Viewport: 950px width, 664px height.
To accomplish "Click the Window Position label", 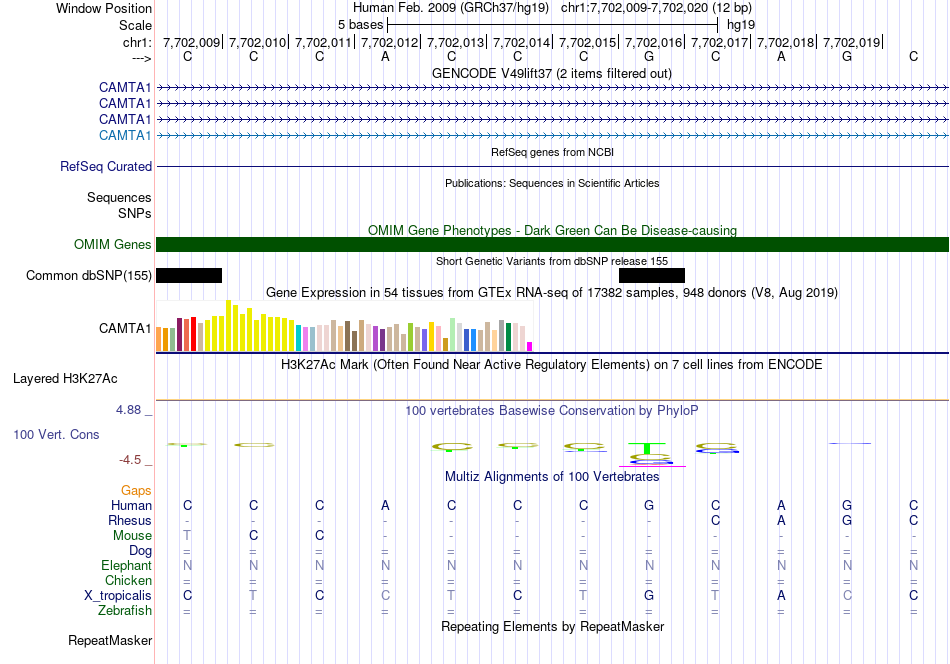I will [104, 8].
